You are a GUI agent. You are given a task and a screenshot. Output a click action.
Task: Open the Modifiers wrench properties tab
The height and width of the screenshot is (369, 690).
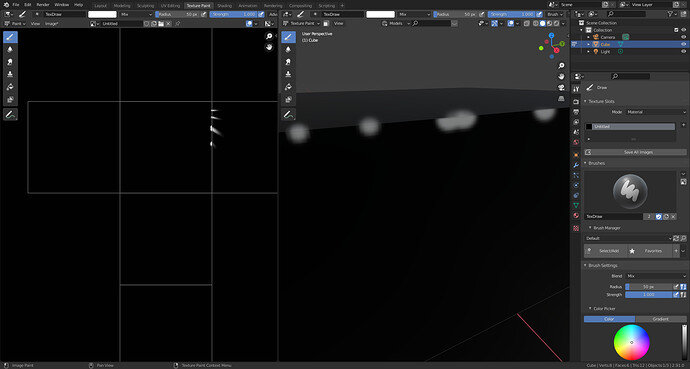[576, 165]
